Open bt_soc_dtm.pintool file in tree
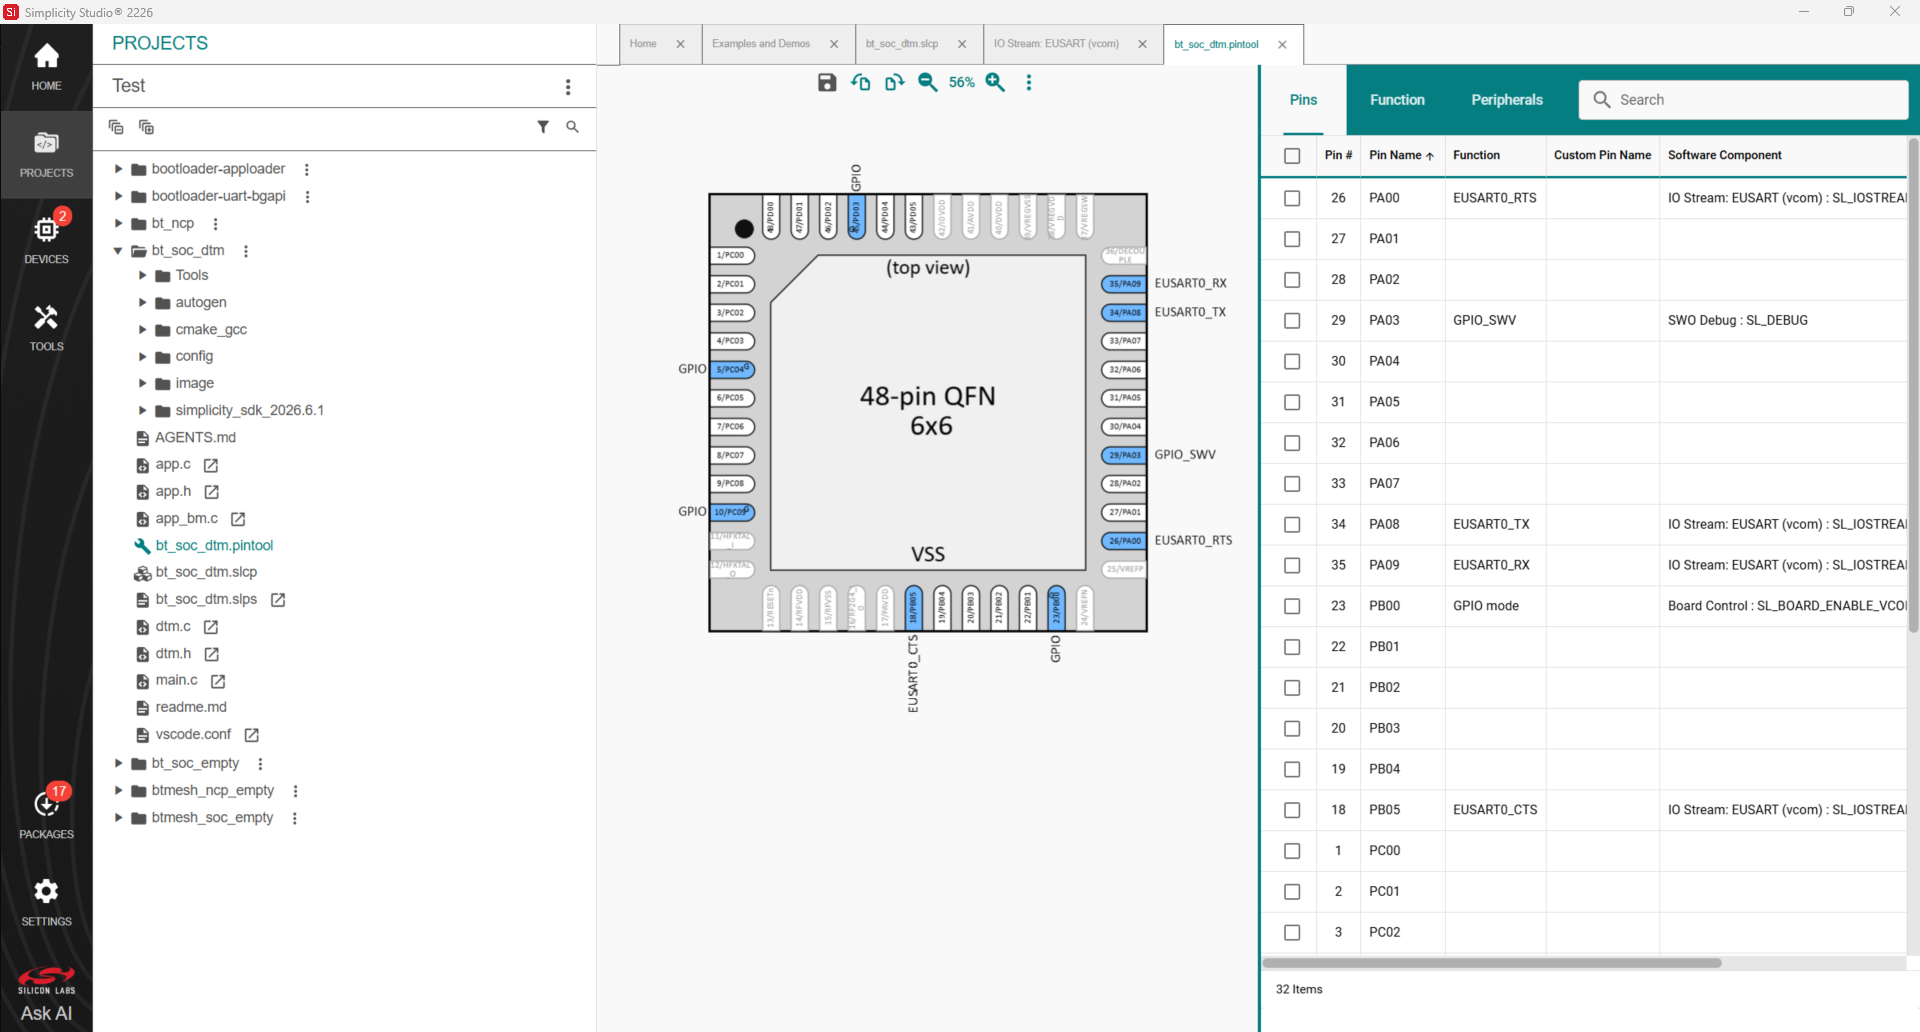 [x=214, y=546]
